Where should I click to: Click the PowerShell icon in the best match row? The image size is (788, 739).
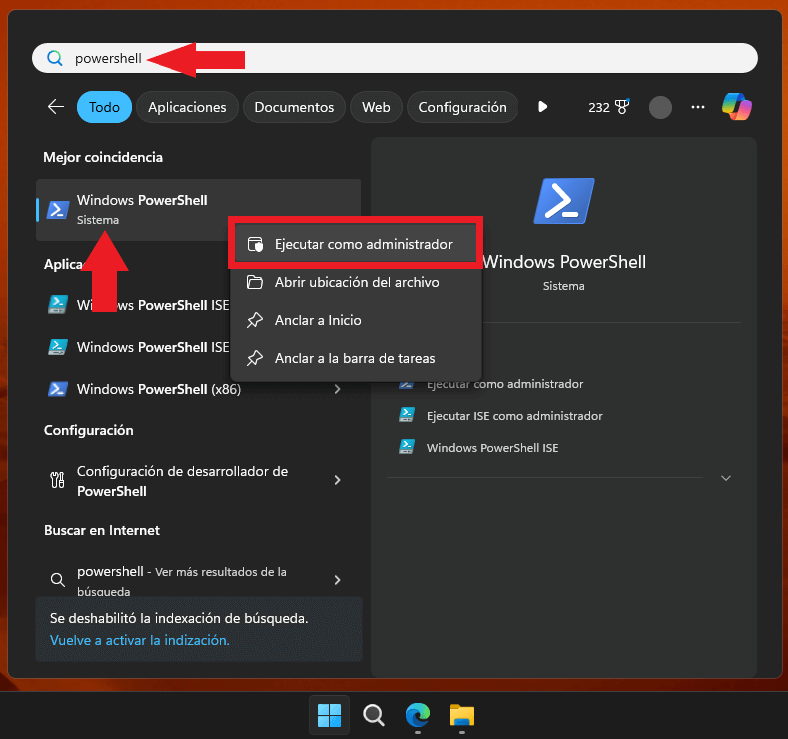click(x=58, y=210)
